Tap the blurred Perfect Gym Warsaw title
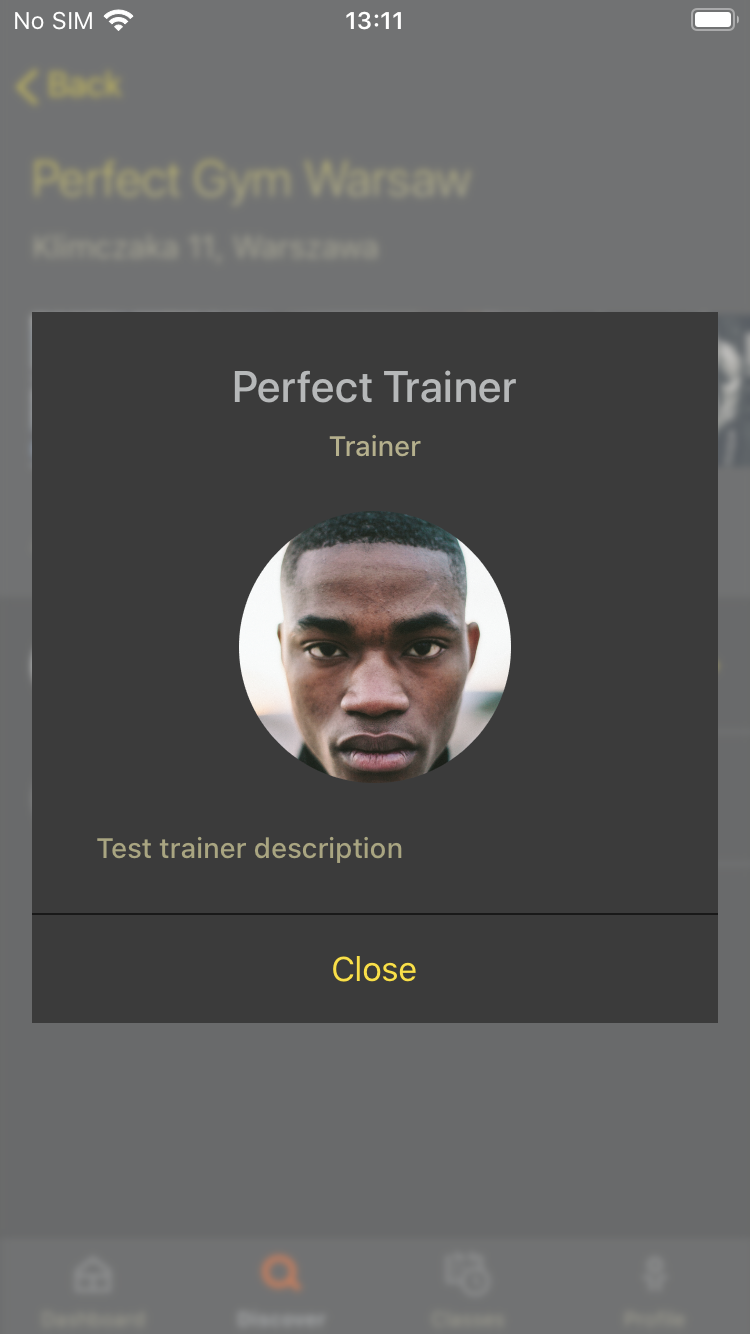 tap(251, 181)
